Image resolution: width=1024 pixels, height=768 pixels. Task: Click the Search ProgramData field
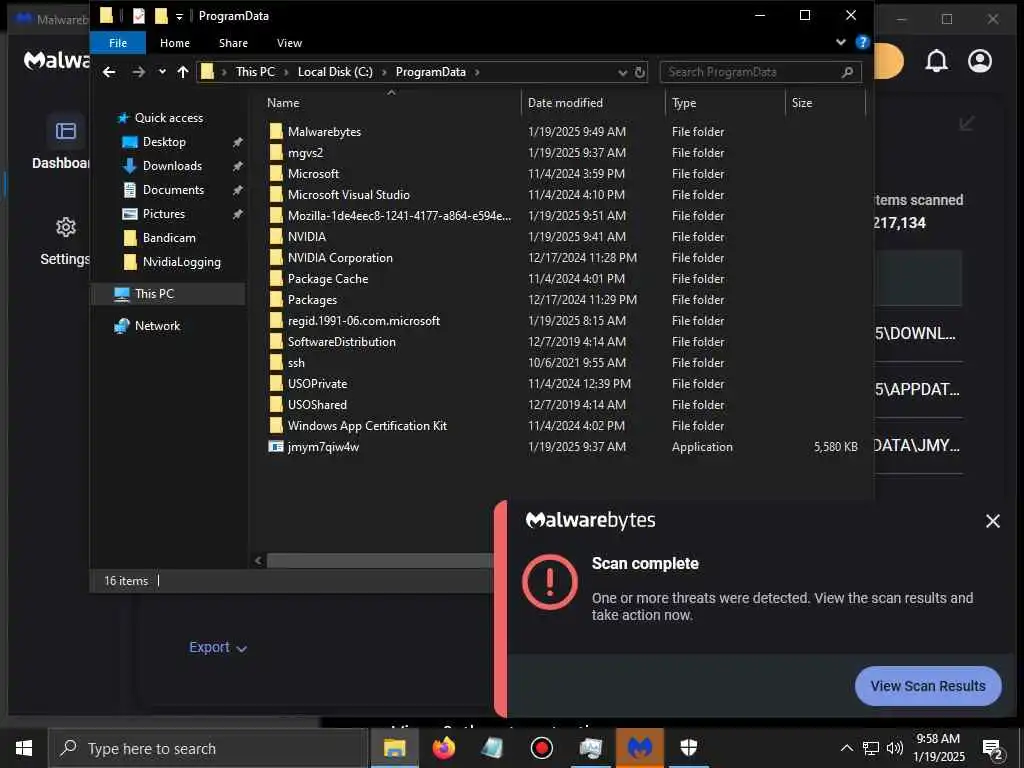[760, 72]
